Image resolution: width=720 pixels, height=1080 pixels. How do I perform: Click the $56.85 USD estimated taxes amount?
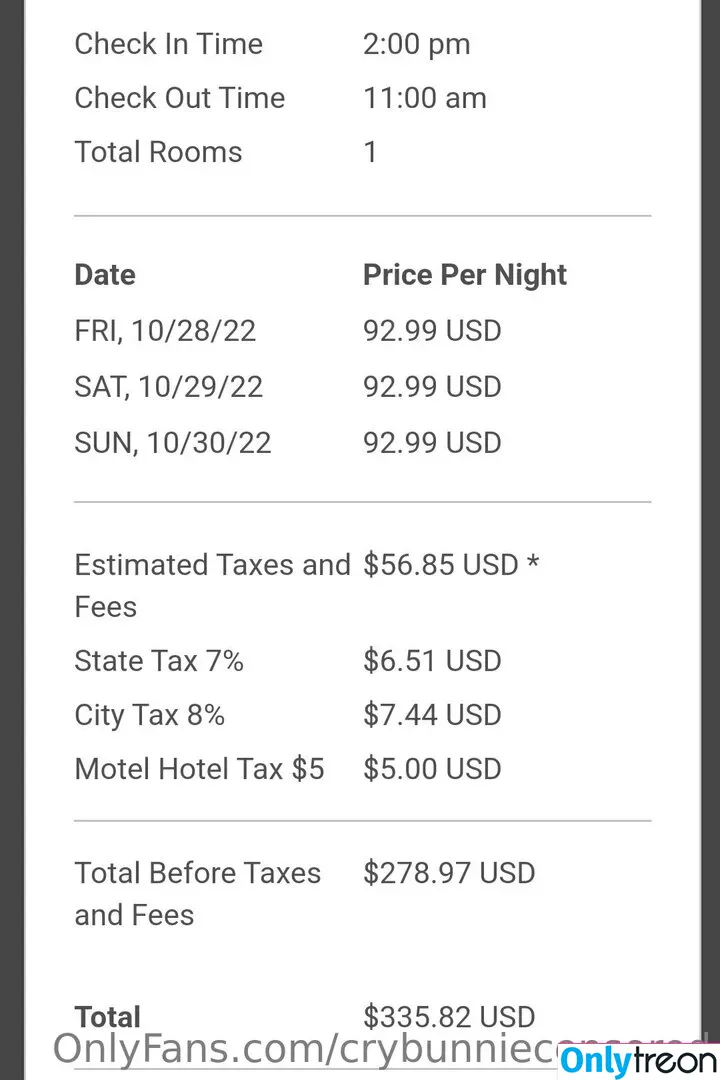point(451,565)
